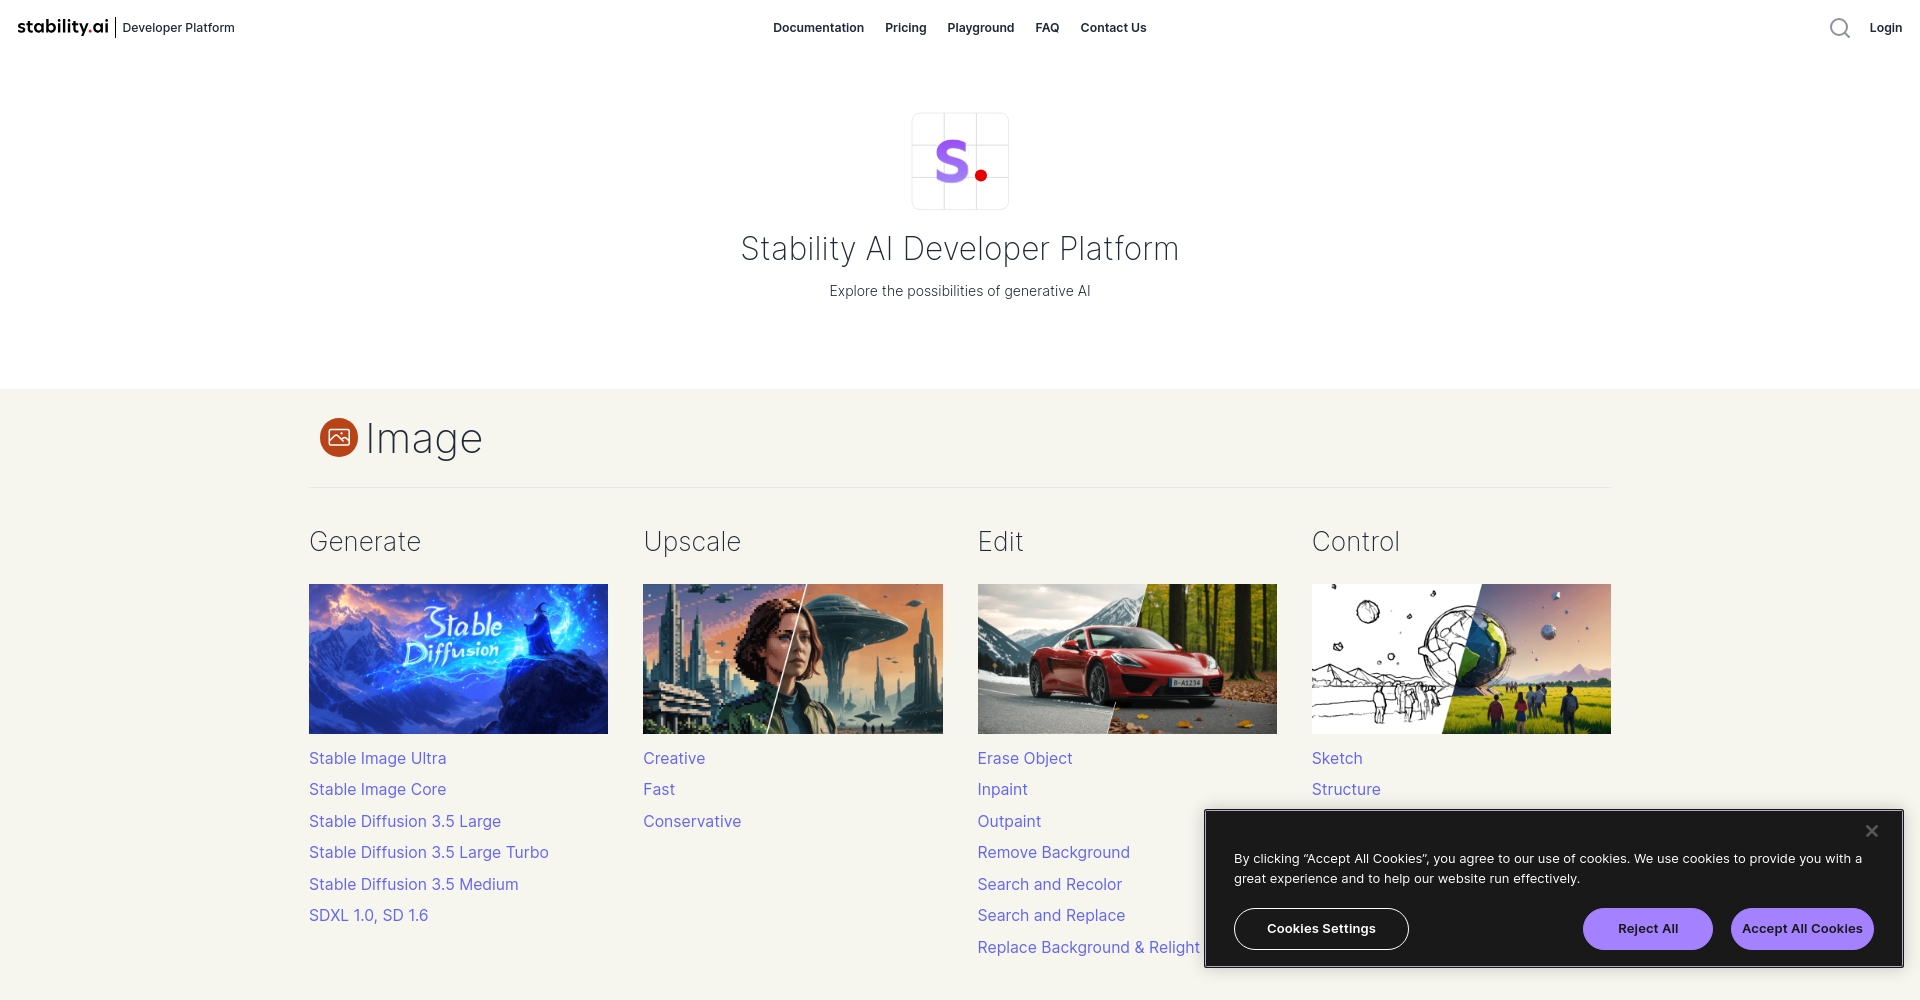Open the Playground nav item
The height and width of the screenshot is (1000, 1920).
click(980, 28)
